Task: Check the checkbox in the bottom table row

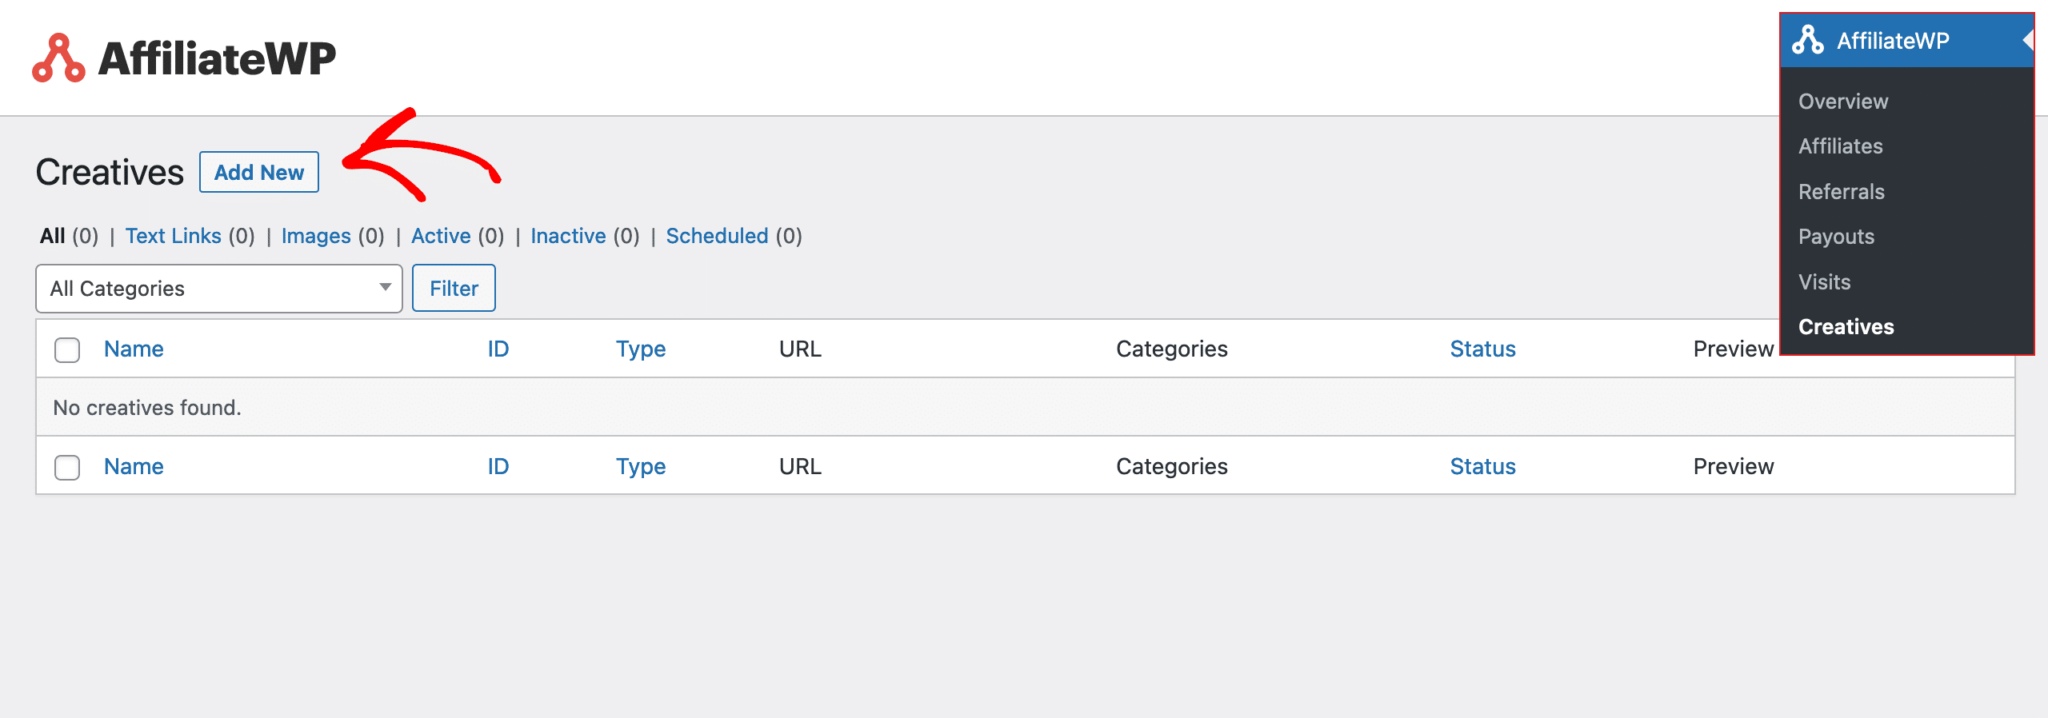Action: tap(67, 466)
